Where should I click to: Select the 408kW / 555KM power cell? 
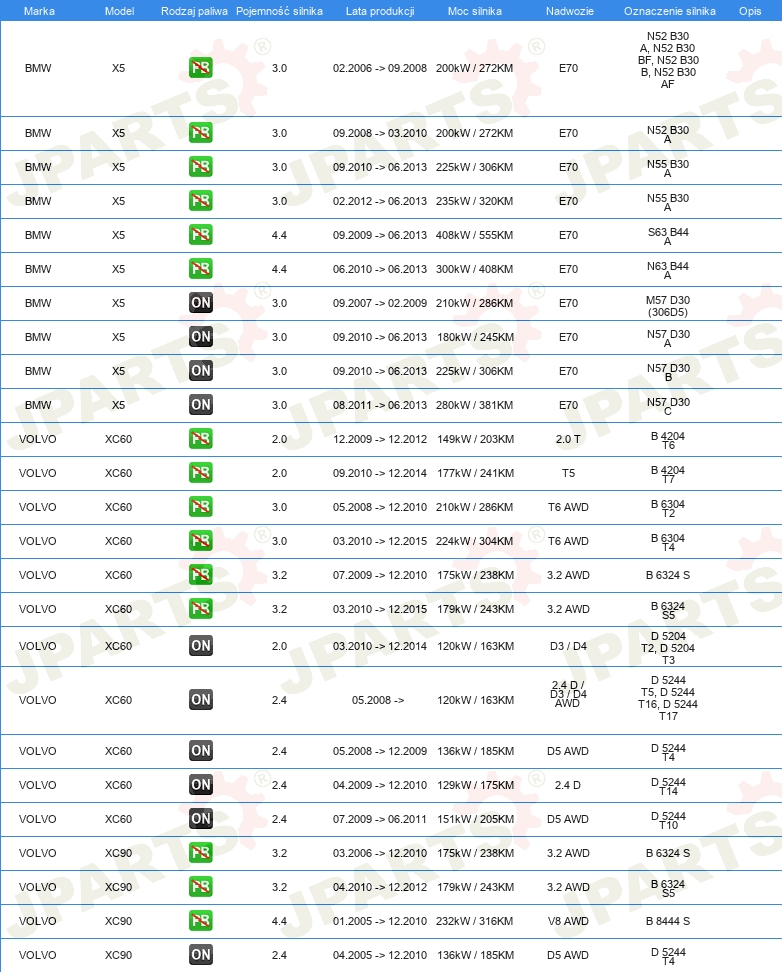tap(474, 235)
